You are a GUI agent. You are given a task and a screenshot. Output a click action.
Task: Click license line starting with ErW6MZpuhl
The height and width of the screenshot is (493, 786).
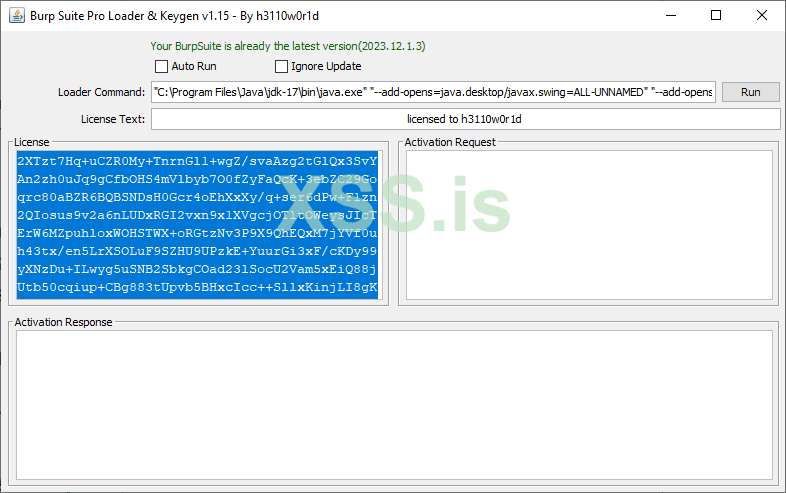[197, 233]
